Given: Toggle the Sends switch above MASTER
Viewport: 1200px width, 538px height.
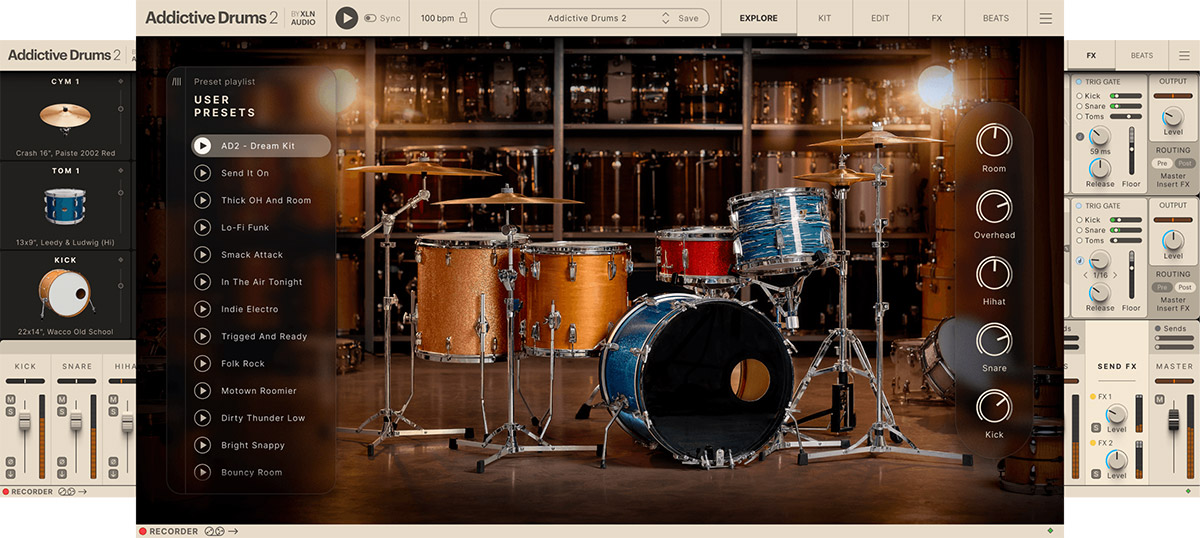Looking at the screenshot, I should [x=1158, y=328].
